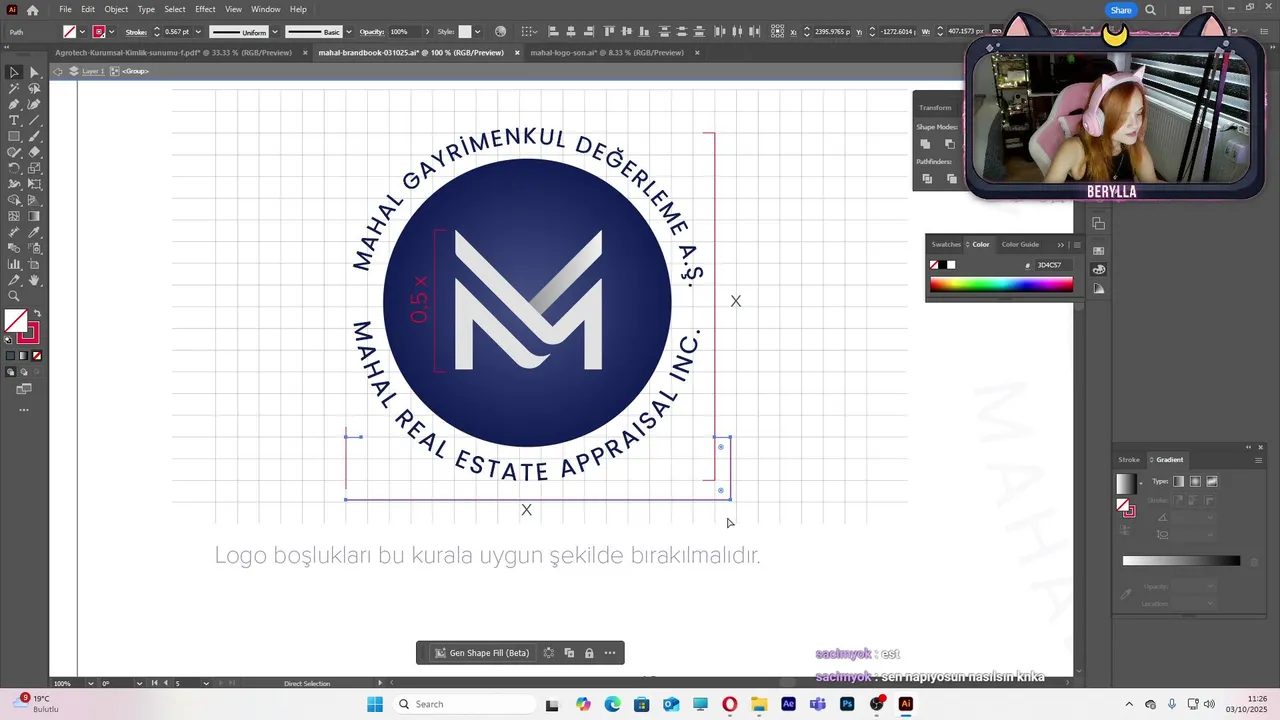Switch to mahal-logo-son.ai document tab

pos(607,53)
